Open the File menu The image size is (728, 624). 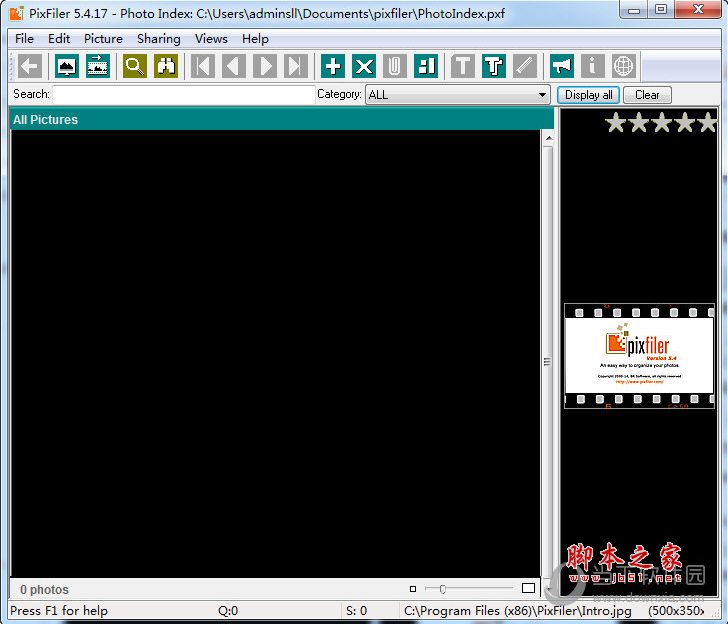[x=24, y=39]
